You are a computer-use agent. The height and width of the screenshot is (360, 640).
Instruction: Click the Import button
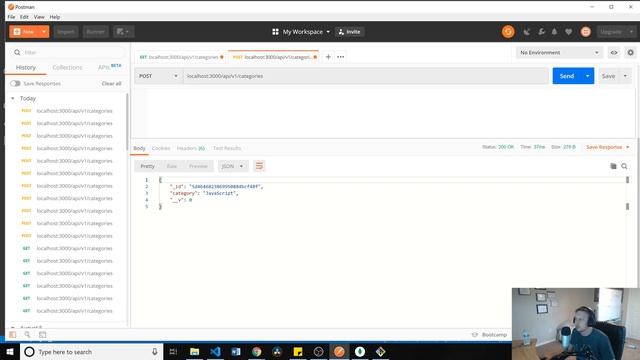(66, 32)
